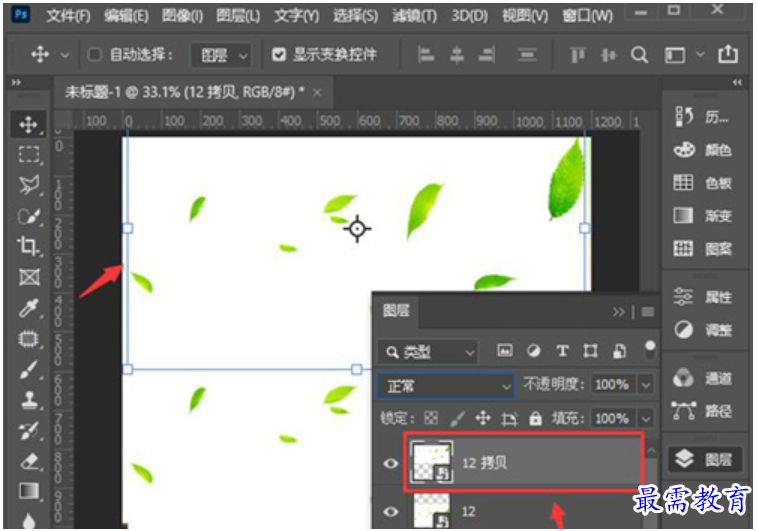
Task: Open the 编辑(E) menu
Action: [126, 15]
